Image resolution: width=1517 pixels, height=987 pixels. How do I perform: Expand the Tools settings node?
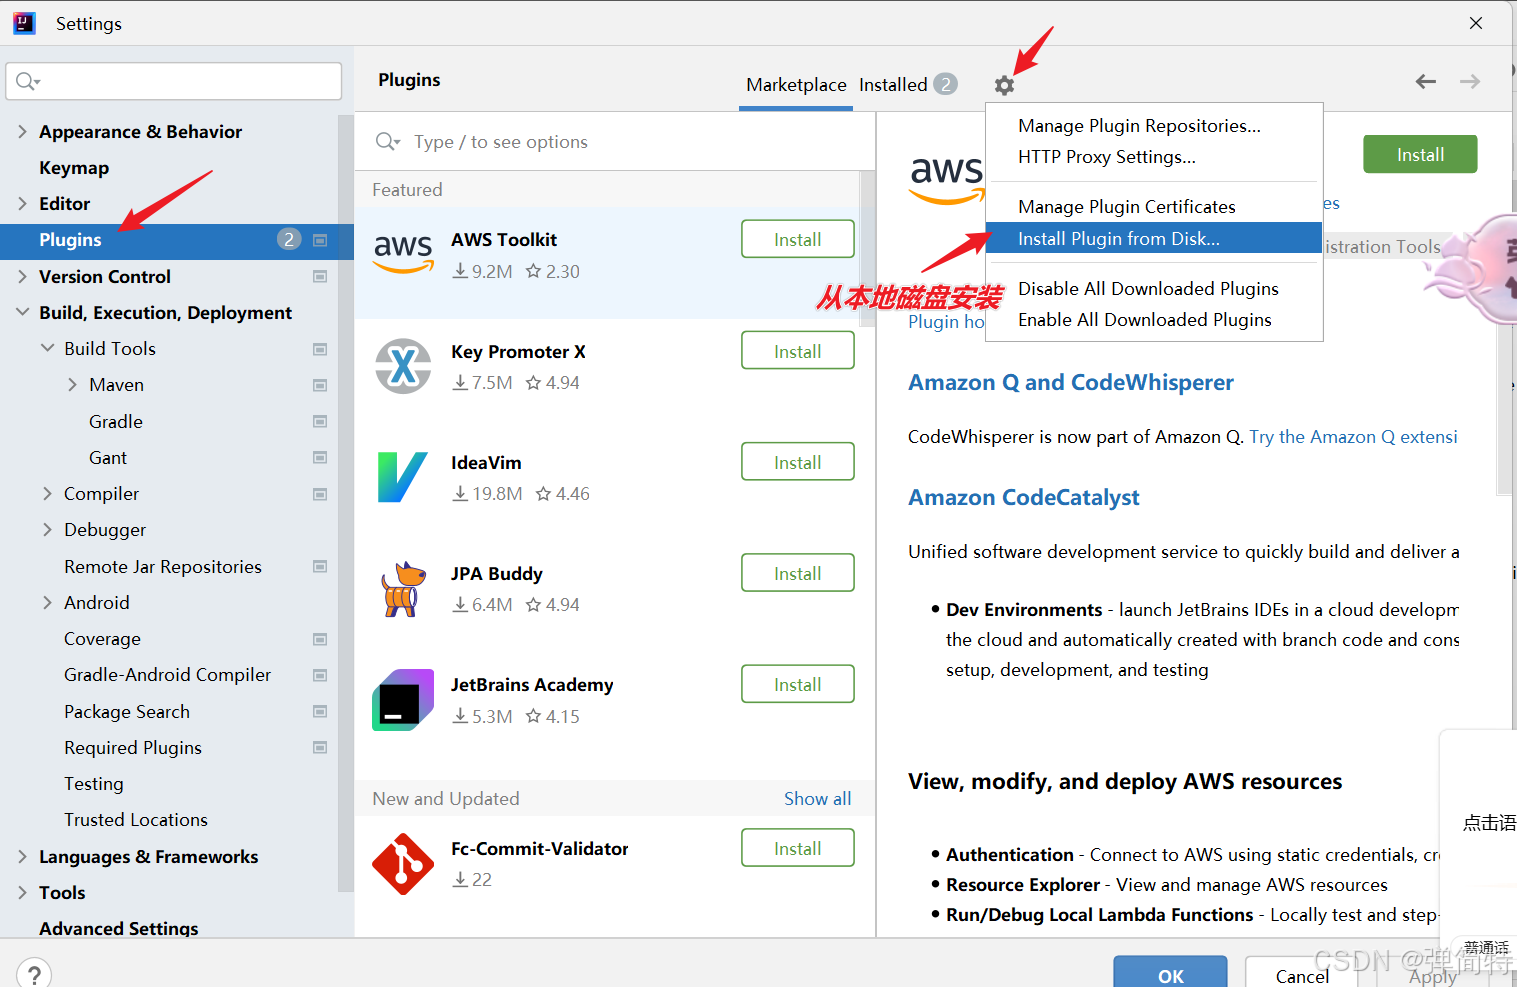click(x=22, y=893)
